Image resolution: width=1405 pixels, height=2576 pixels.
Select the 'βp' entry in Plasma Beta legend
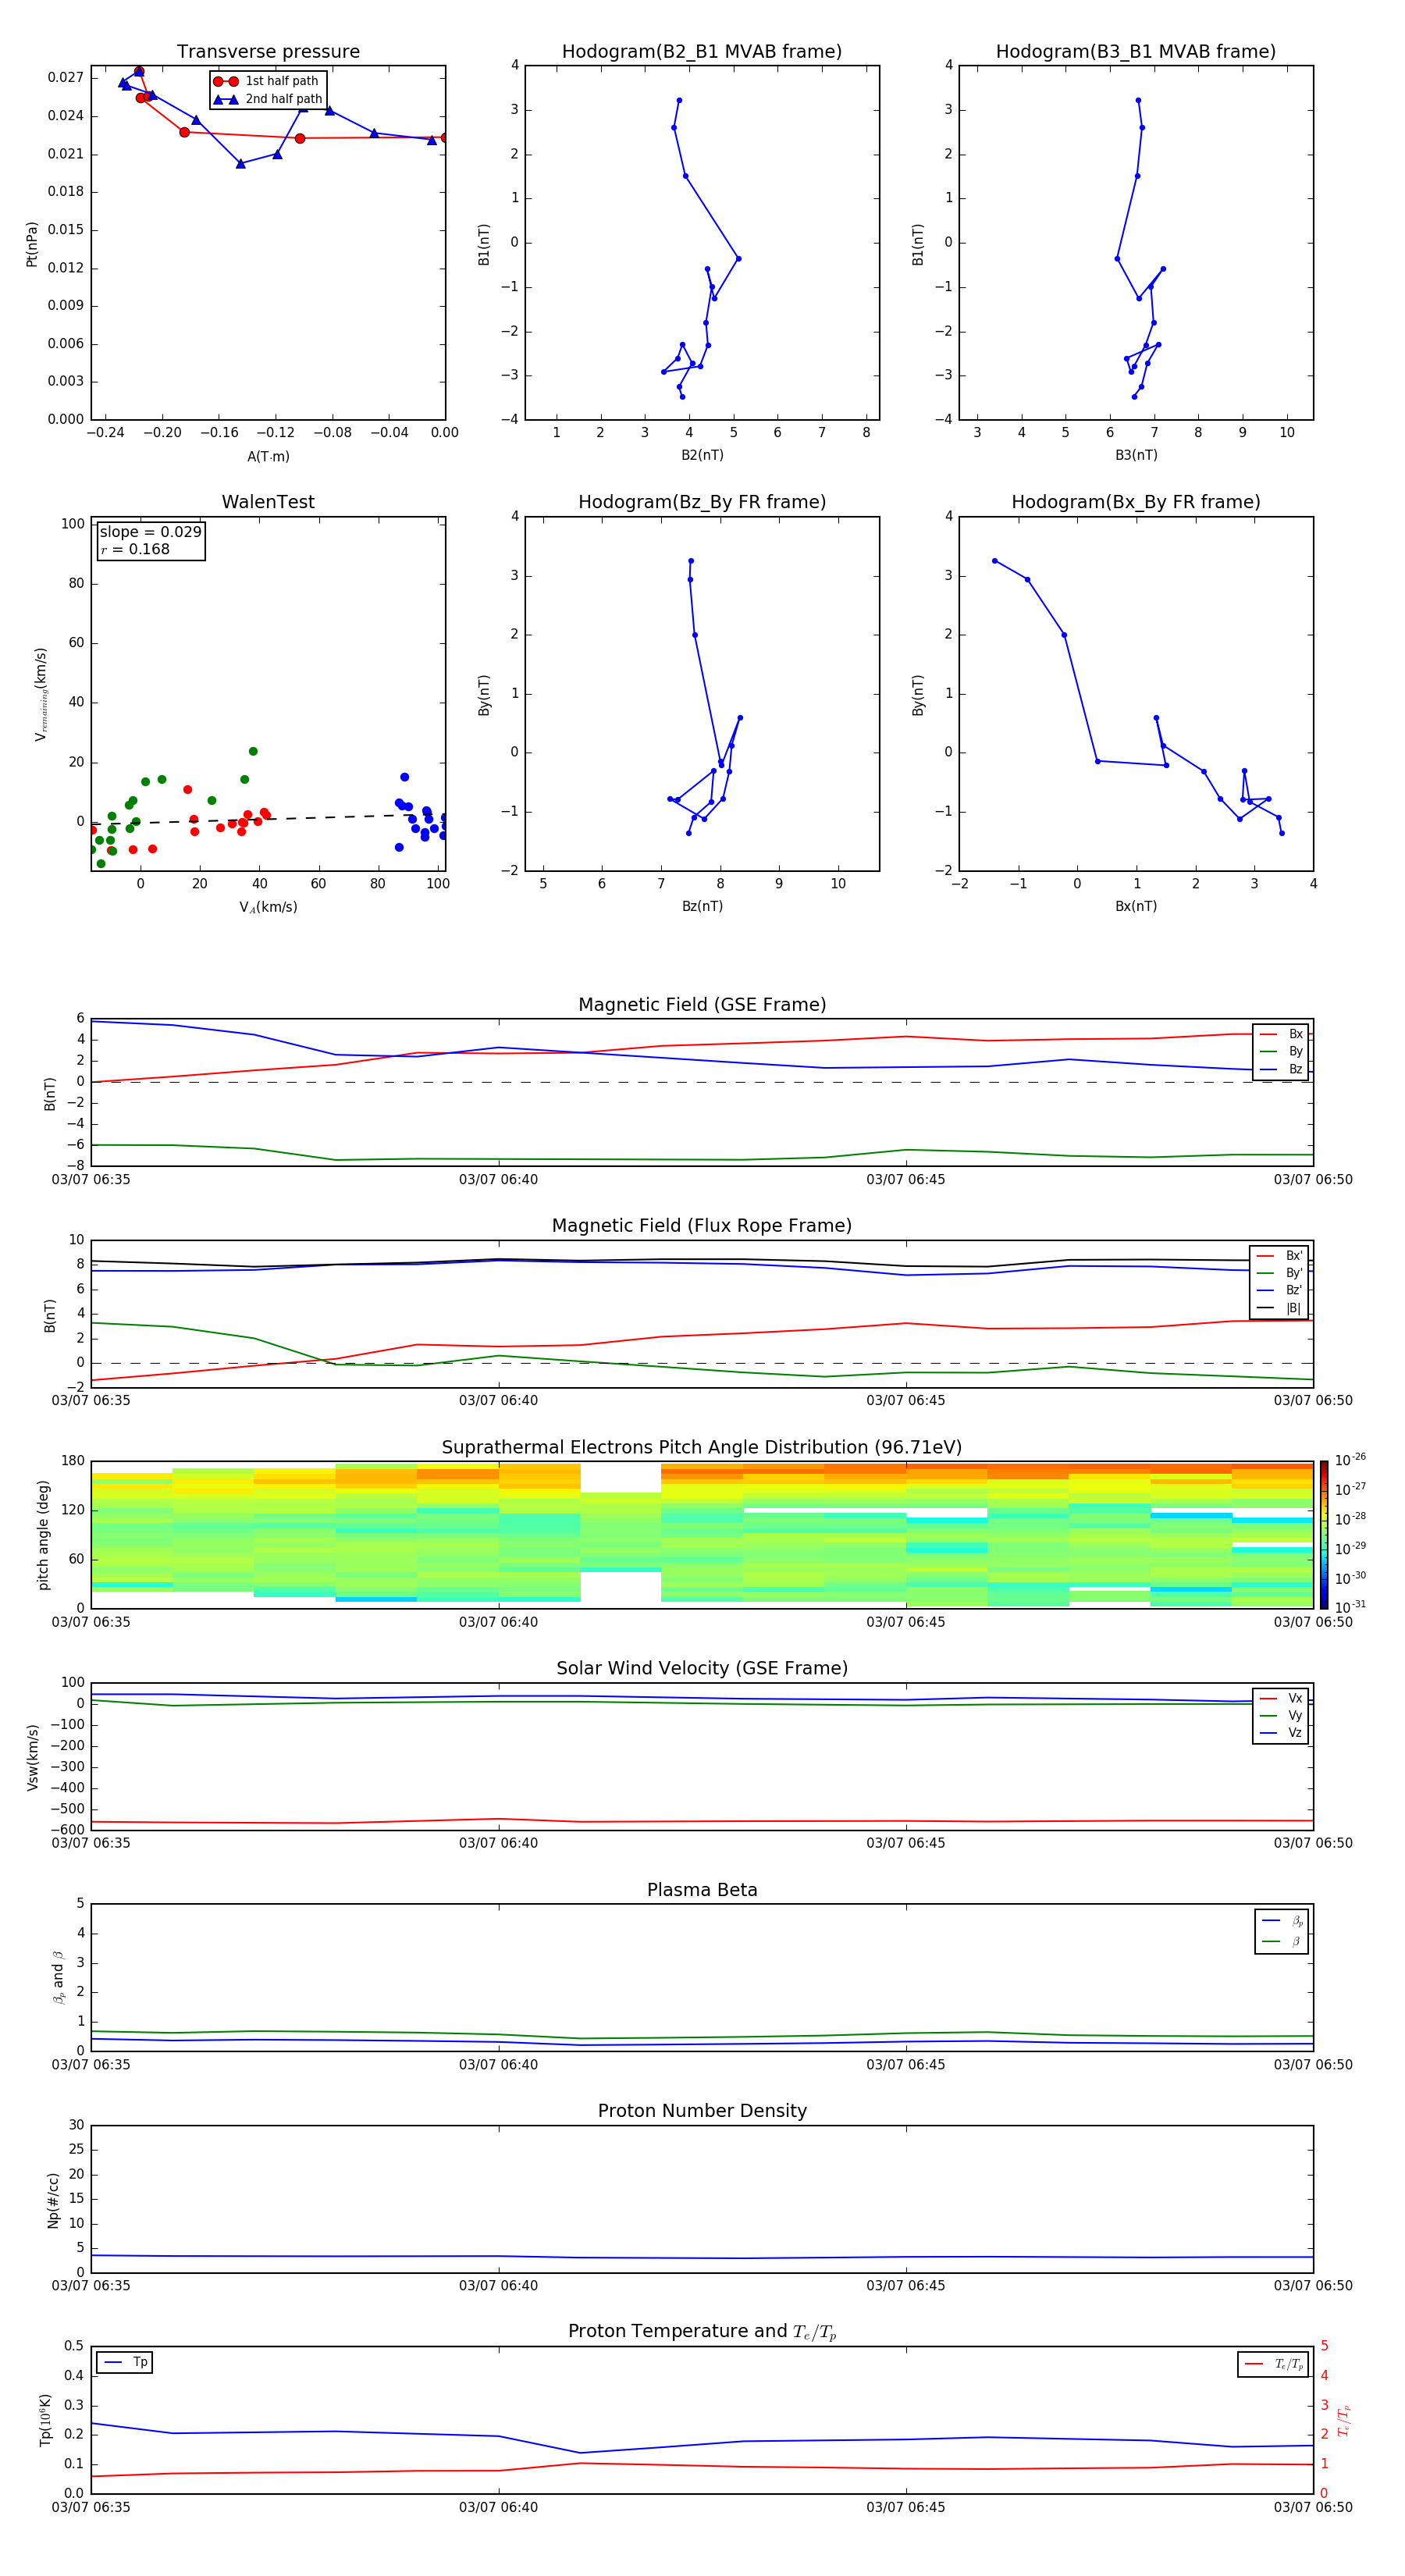pos(1282,1921)
